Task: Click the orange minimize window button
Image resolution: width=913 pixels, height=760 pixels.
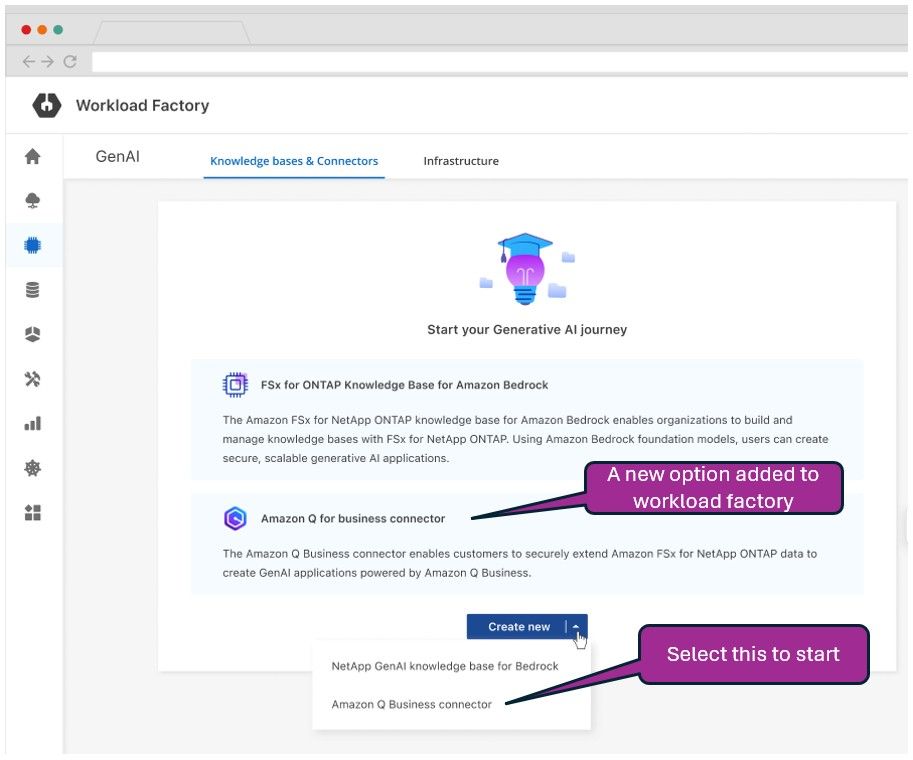Action: click(42, 30)
